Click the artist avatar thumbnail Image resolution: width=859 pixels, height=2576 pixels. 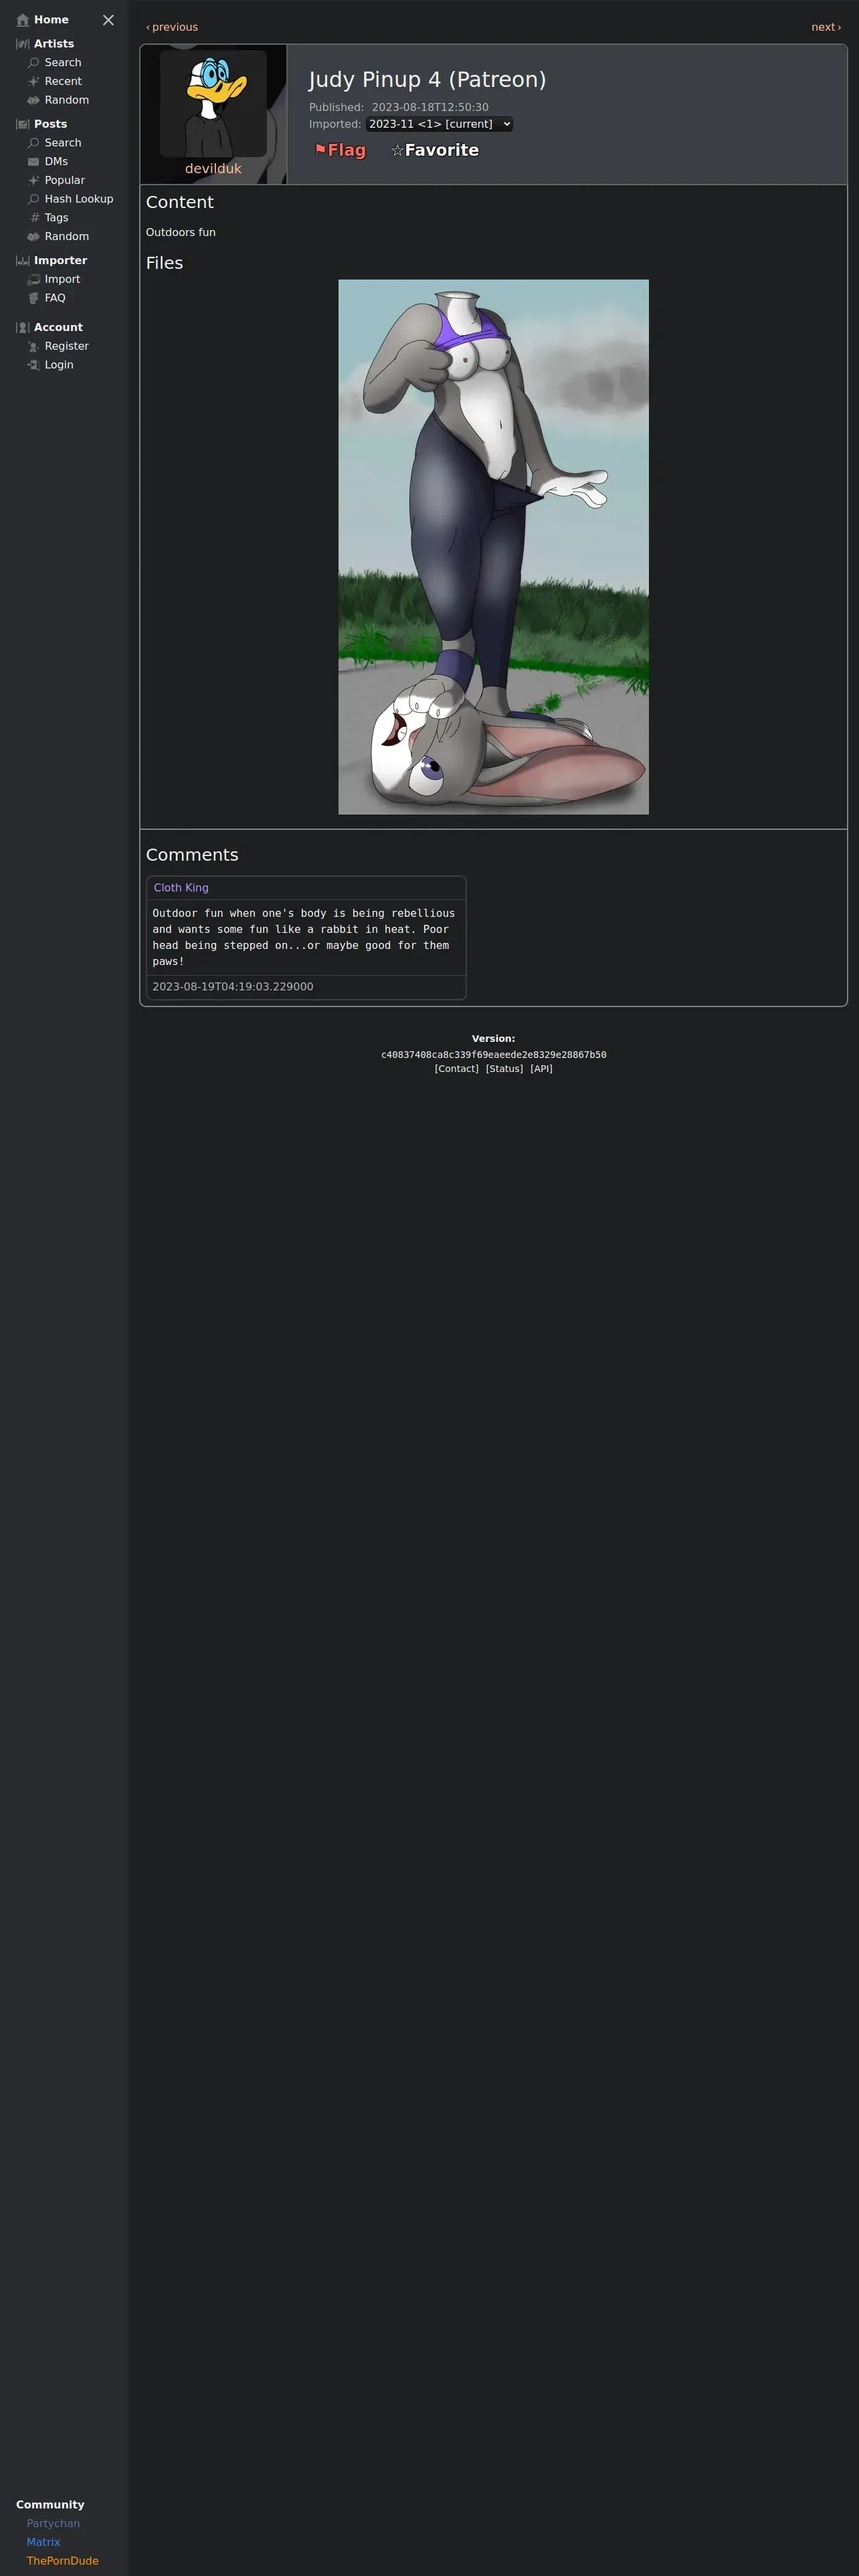pos(213,103)
